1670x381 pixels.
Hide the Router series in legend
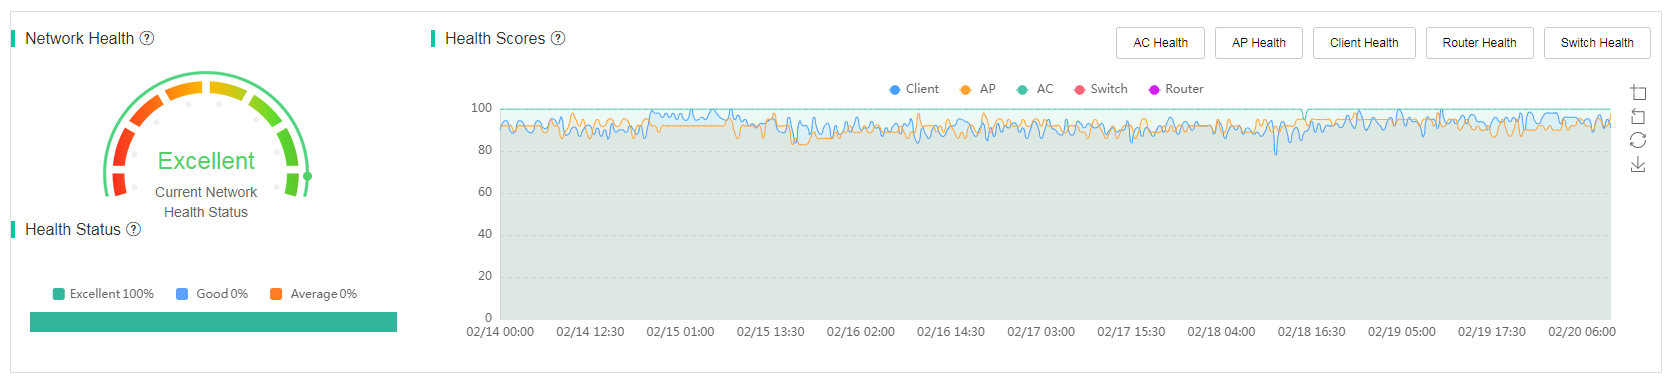(x=1176, y=89)
